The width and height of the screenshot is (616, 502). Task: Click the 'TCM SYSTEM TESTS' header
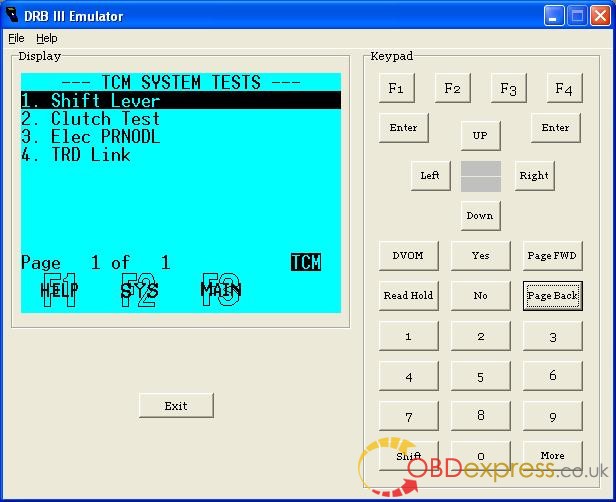181,82
